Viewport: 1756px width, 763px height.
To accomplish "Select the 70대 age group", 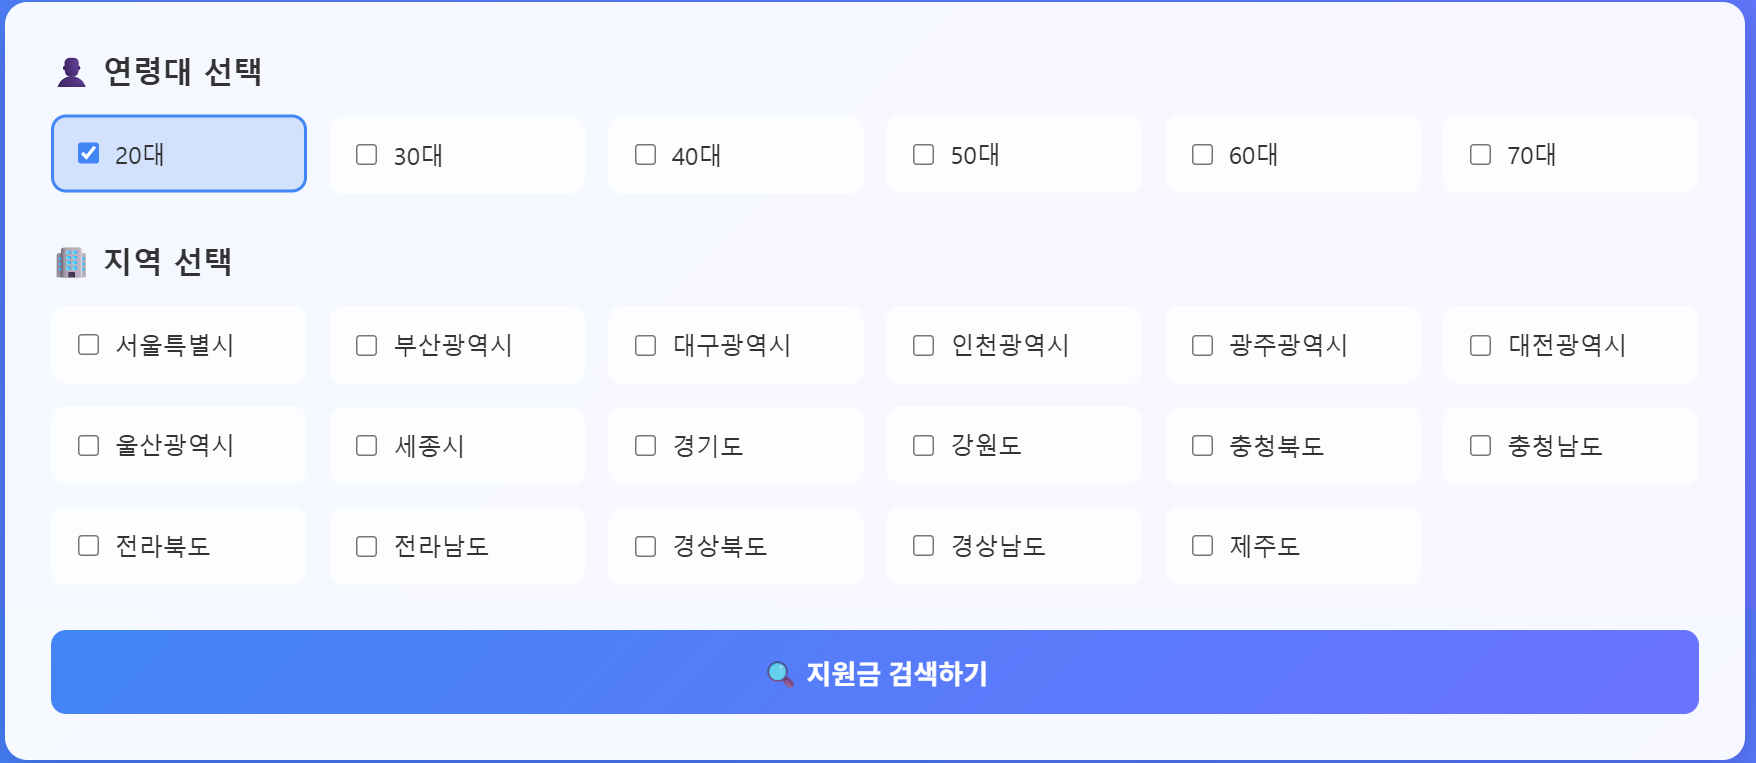I will [1480, 155].
